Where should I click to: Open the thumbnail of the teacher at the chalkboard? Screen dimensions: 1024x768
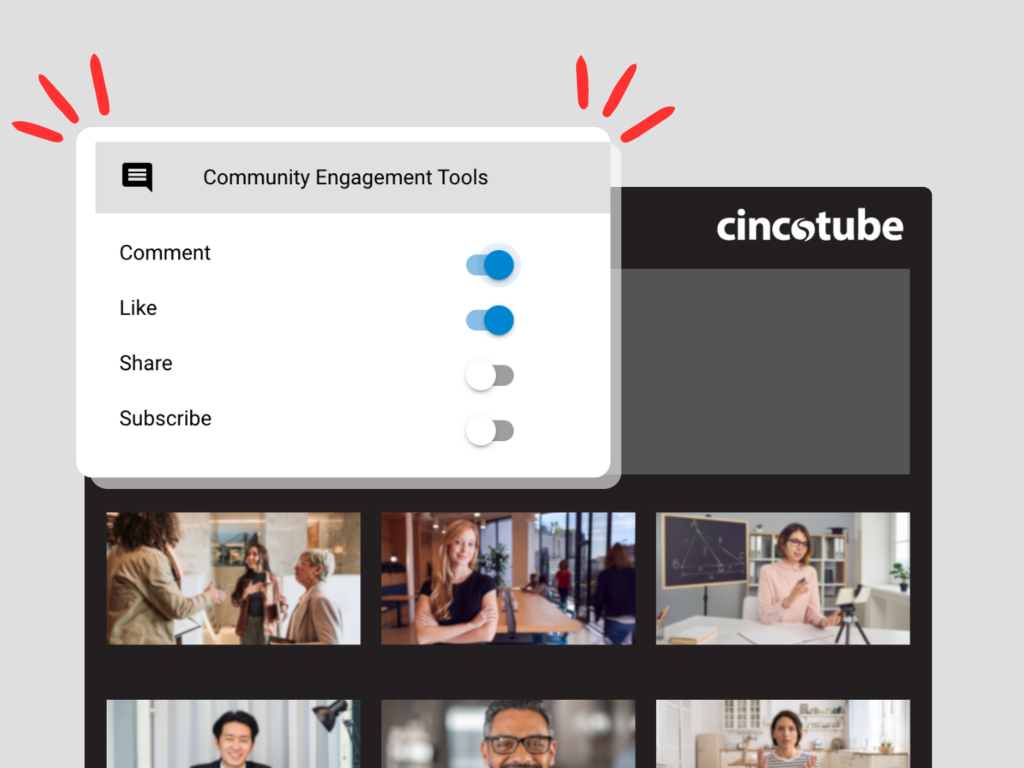pos(783,579)
